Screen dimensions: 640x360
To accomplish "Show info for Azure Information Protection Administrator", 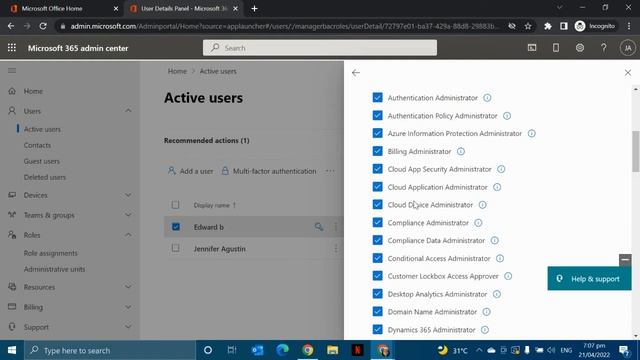I will pyautogui.click(x=531, y=133).
